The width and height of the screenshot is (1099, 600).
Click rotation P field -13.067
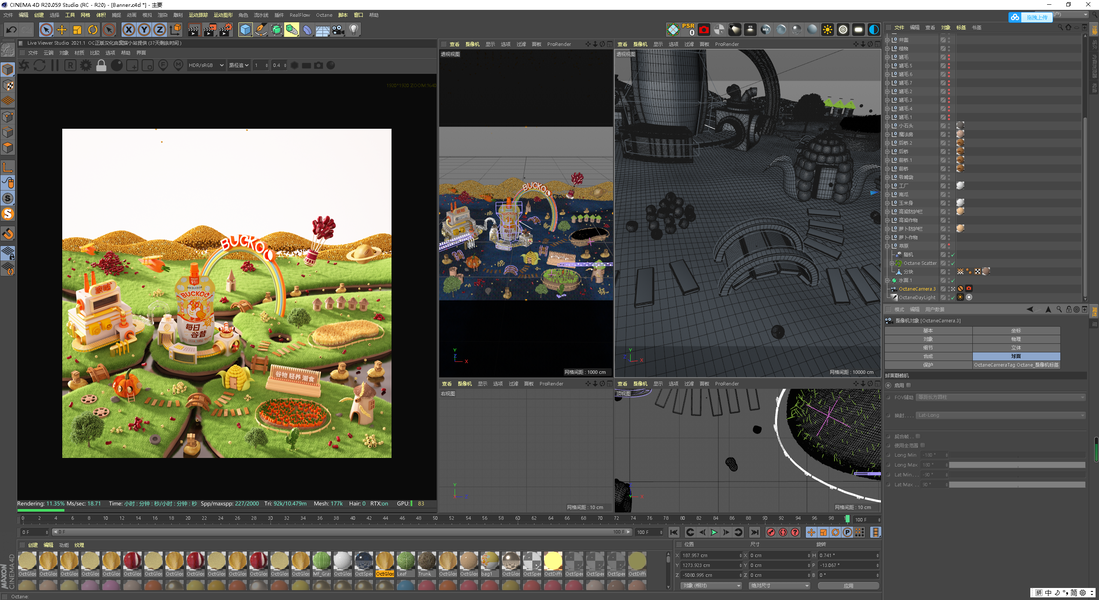pos(848,565)
